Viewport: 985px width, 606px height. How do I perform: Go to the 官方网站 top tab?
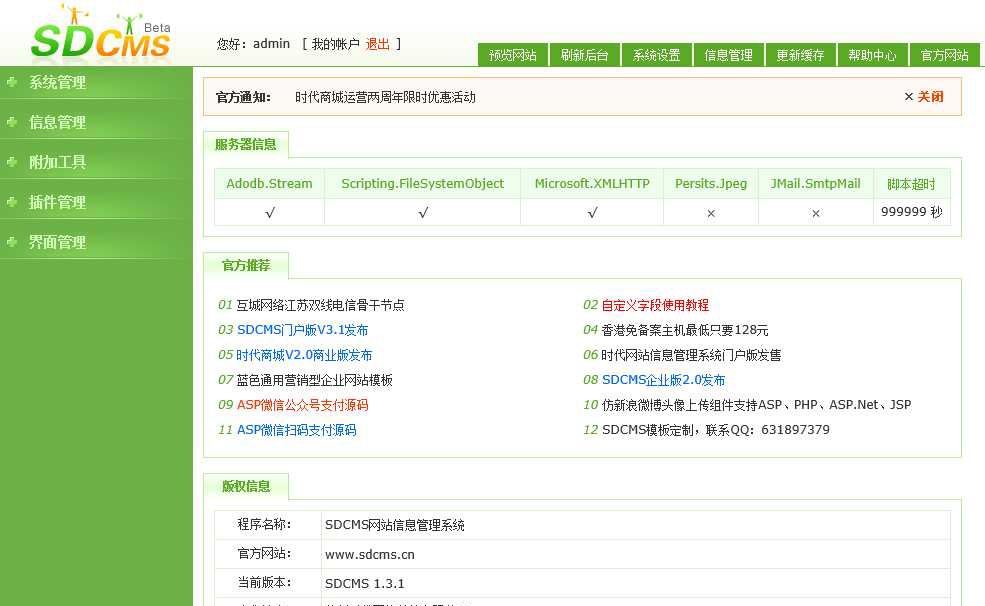click(x=944, y=55)
